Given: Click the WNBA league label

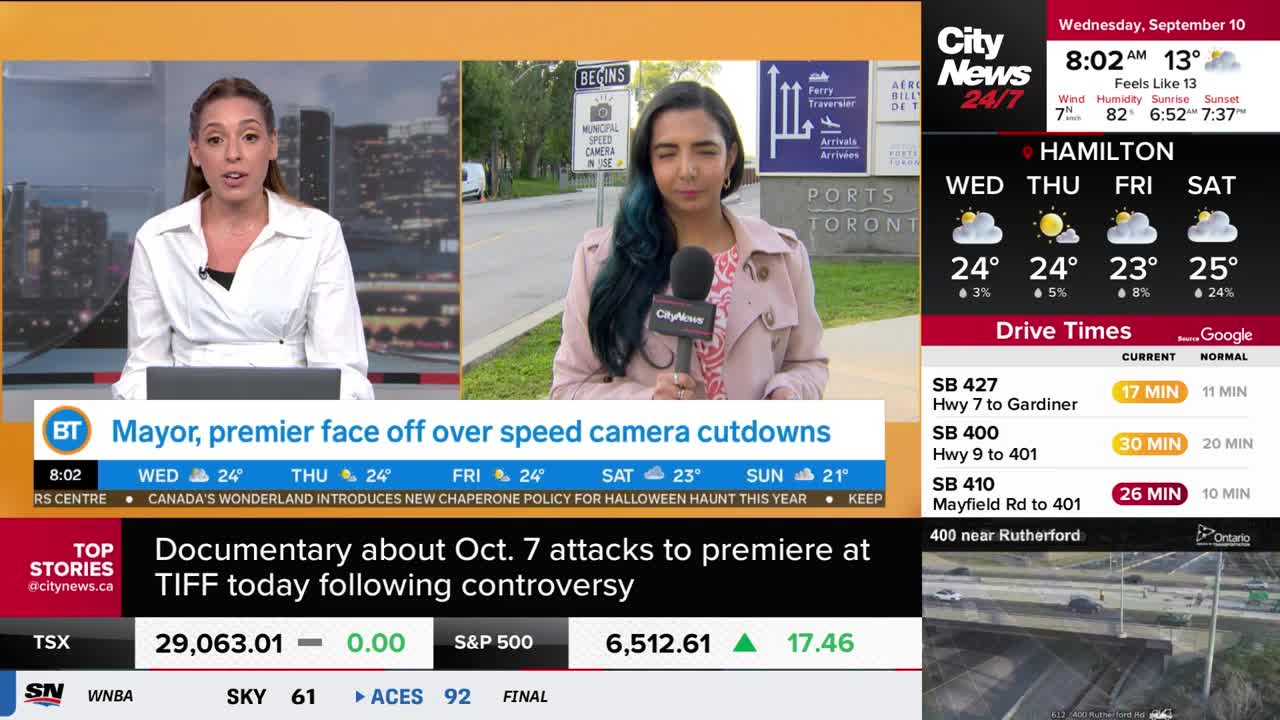Looking at the screenshot, I should [110, 696].
